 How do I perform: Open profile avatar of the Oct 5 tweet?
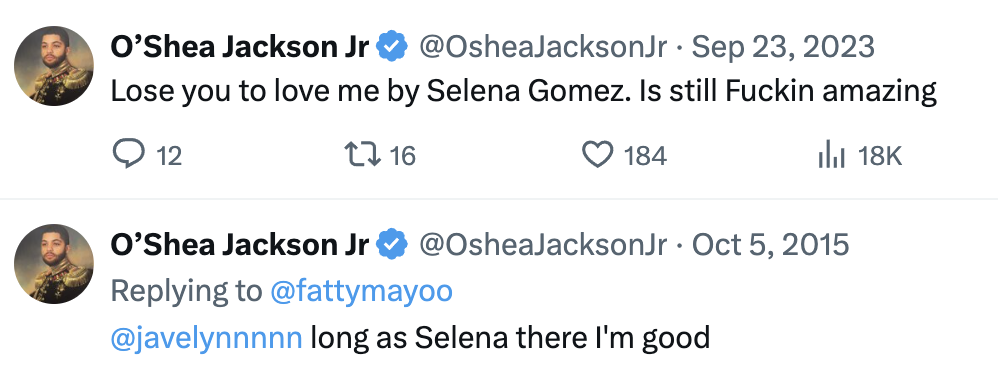coord(54,264)
